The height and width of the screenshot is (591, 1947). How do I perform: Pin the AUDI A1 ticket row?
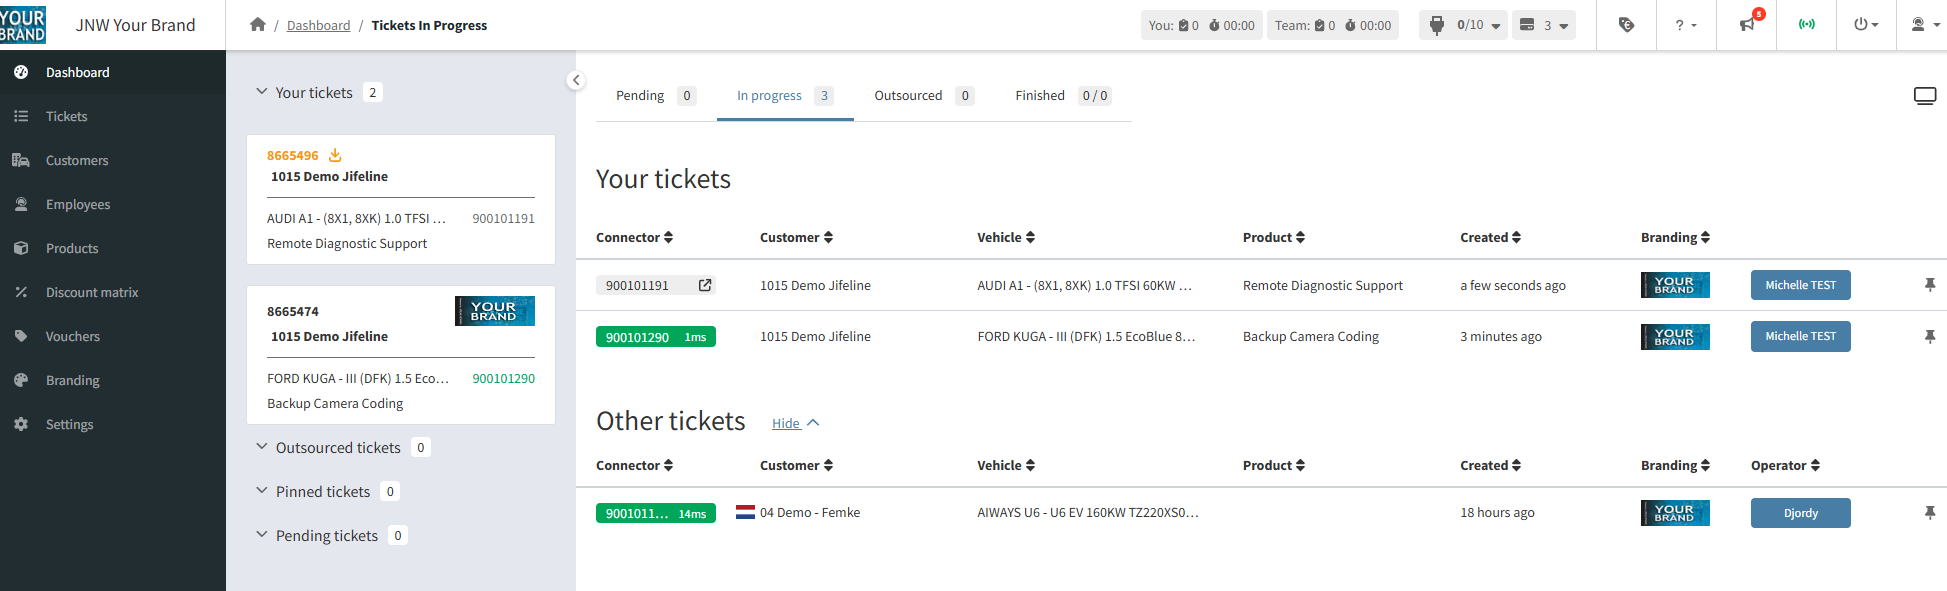[x=1929, y=285]
